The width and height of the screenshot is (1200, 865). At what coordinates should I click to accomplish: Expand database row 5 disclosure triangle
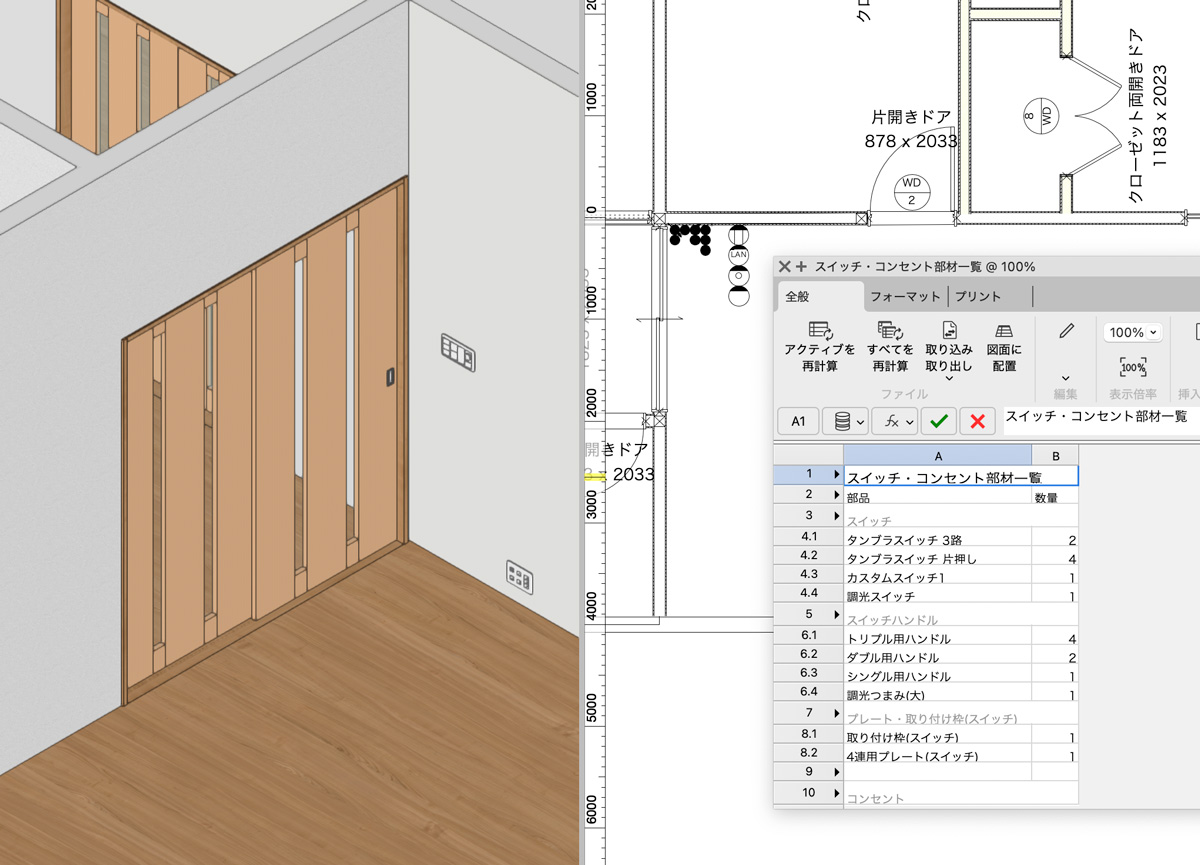coord(836,614)
